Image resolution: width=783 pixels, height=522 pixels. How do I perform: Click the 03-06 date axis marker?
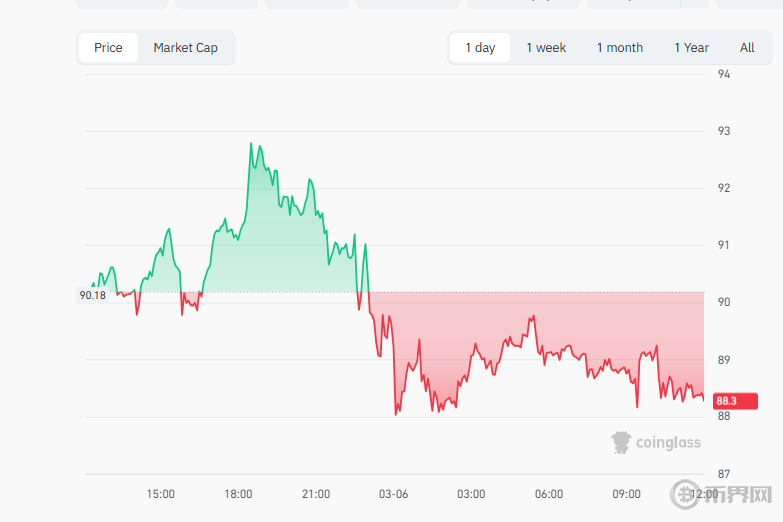point(394,494)
